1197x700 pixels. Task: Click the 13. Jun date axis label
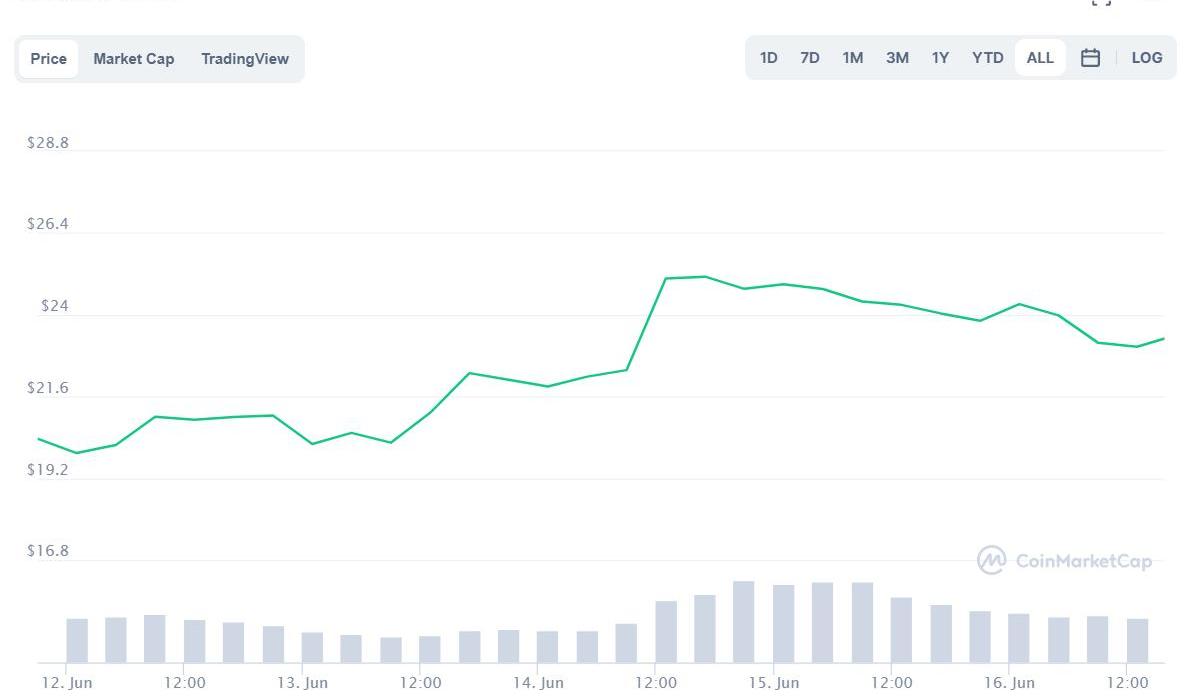point(302,683)
